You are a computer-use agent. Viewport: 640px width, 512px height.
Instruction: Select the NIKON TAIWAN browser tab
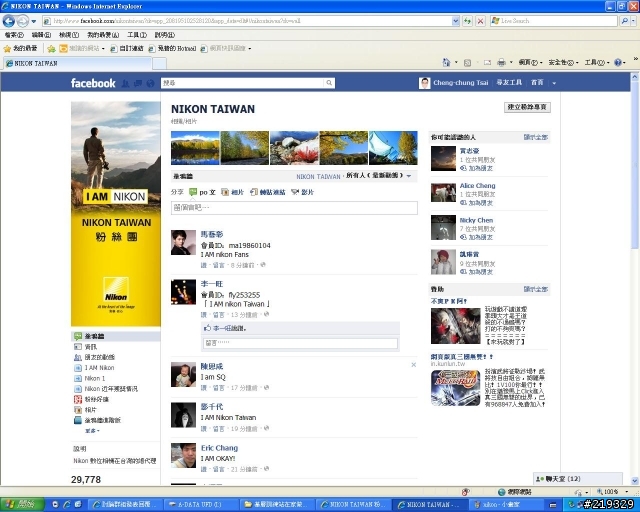[78, 63]
